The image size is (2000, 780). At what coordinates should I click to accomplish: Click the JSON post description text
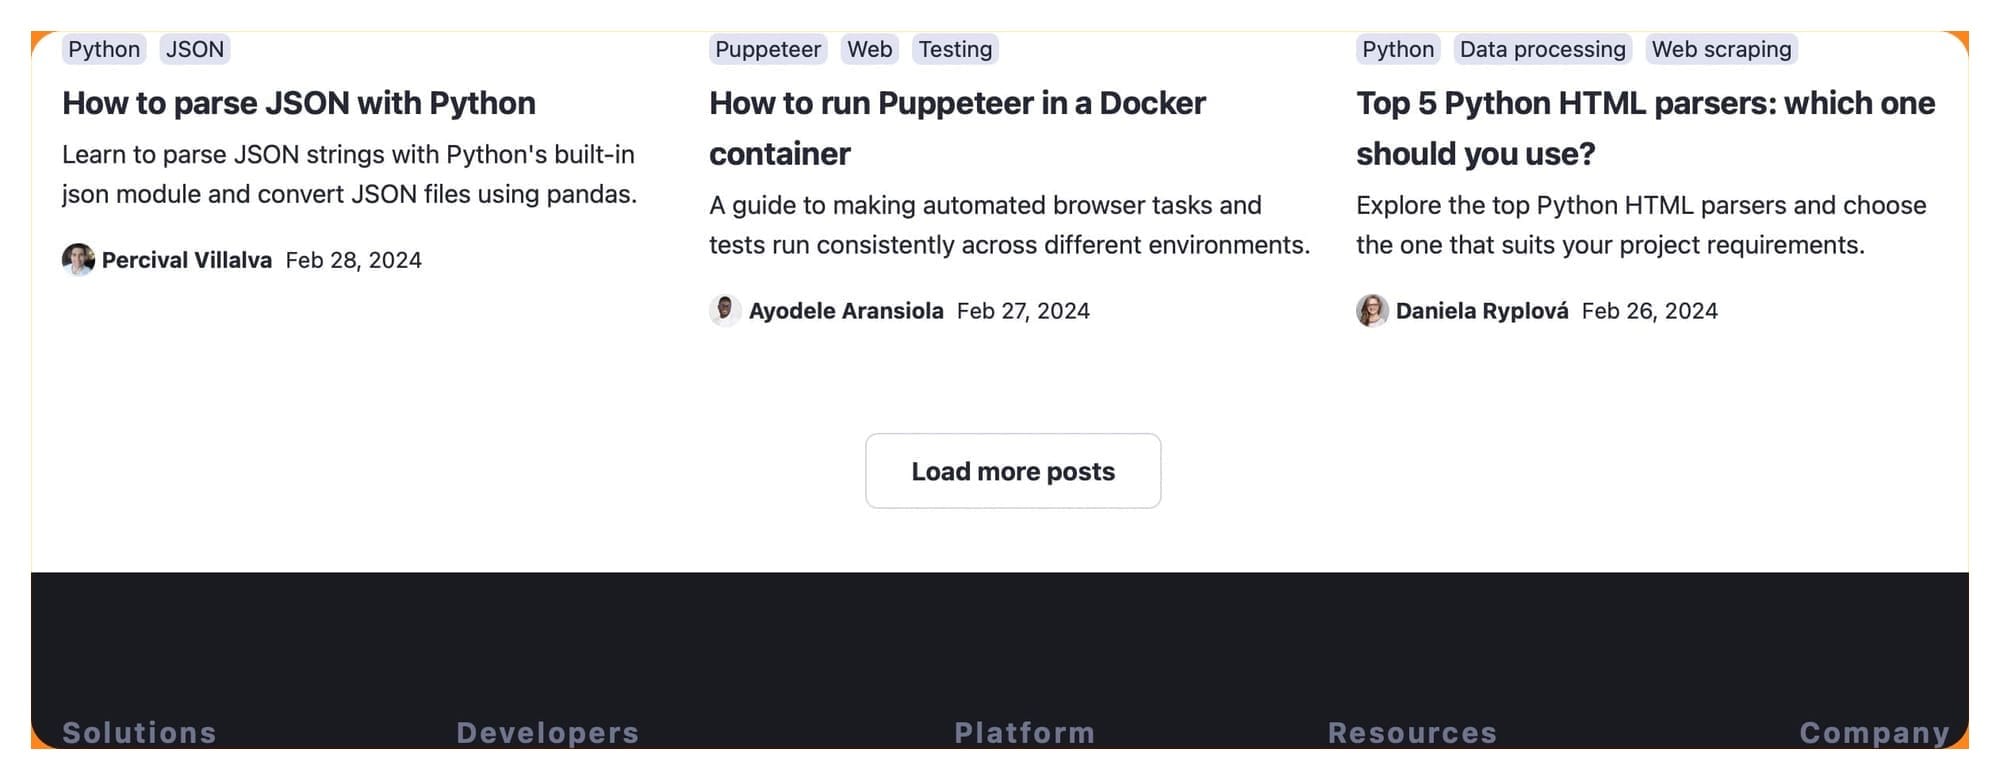click(x=349, y=174)
